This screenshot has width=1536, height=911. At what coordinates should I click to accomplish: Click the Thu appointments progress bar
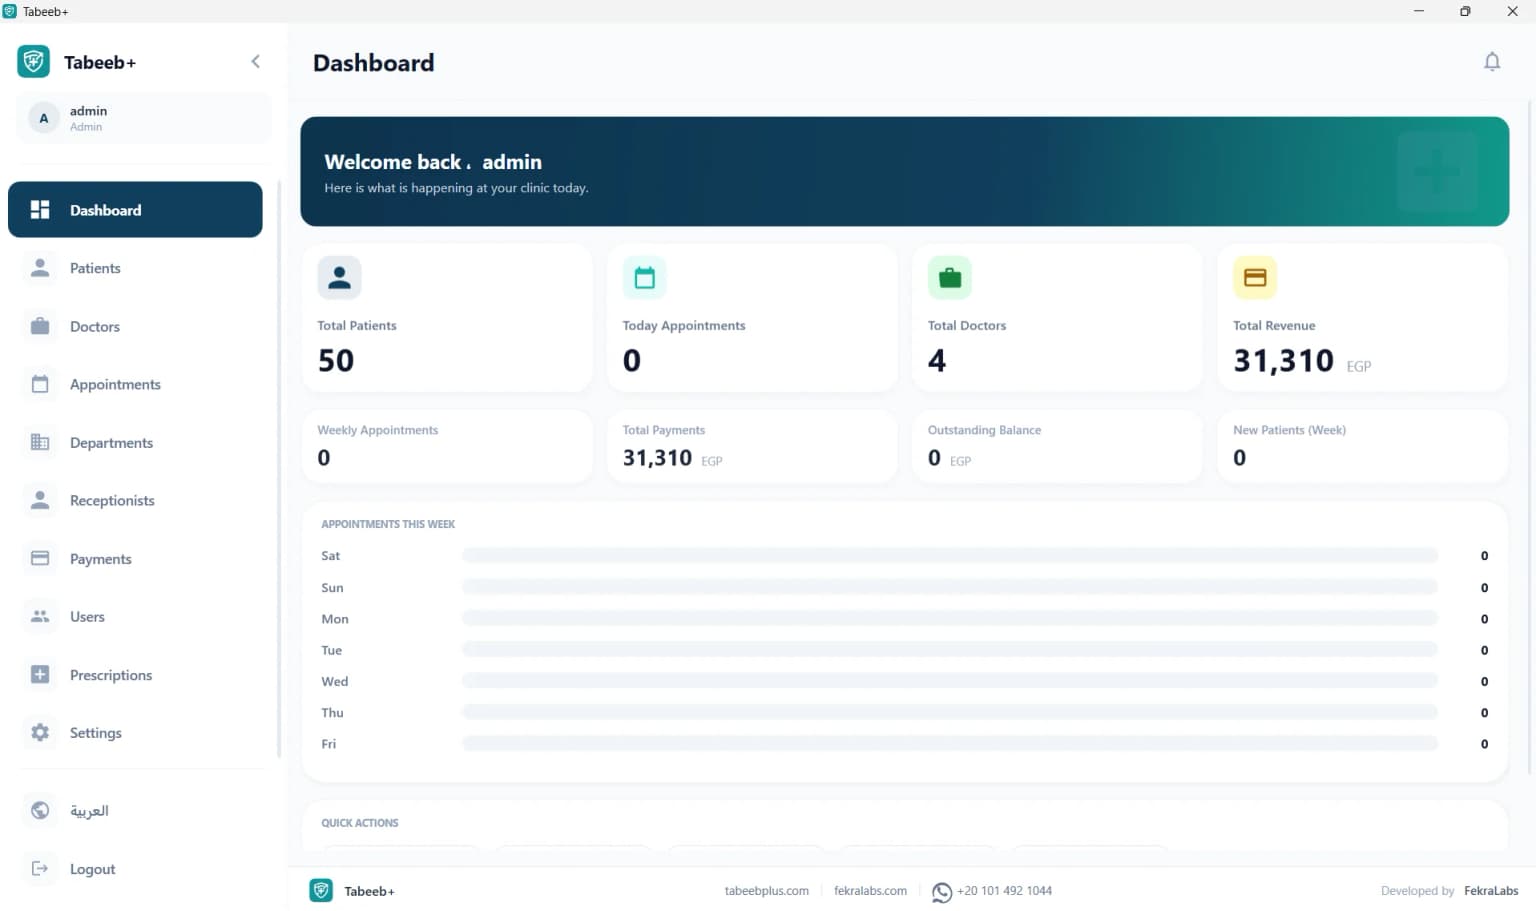pyautogui.click(x=950, y=712)
